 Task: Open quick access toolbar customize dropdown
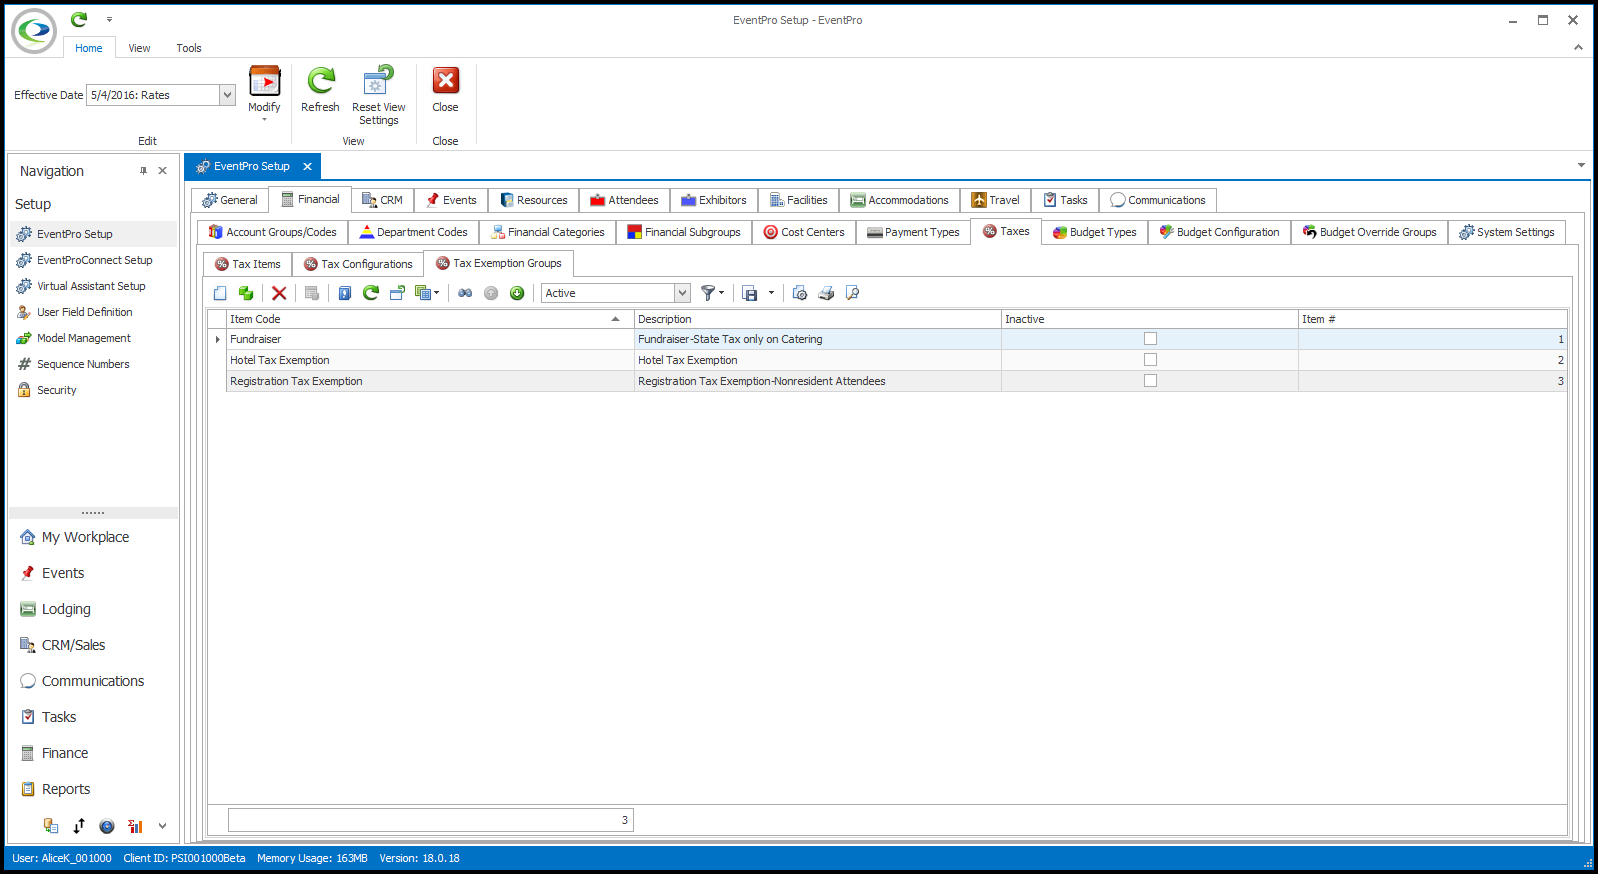click(x=109, y=19)
